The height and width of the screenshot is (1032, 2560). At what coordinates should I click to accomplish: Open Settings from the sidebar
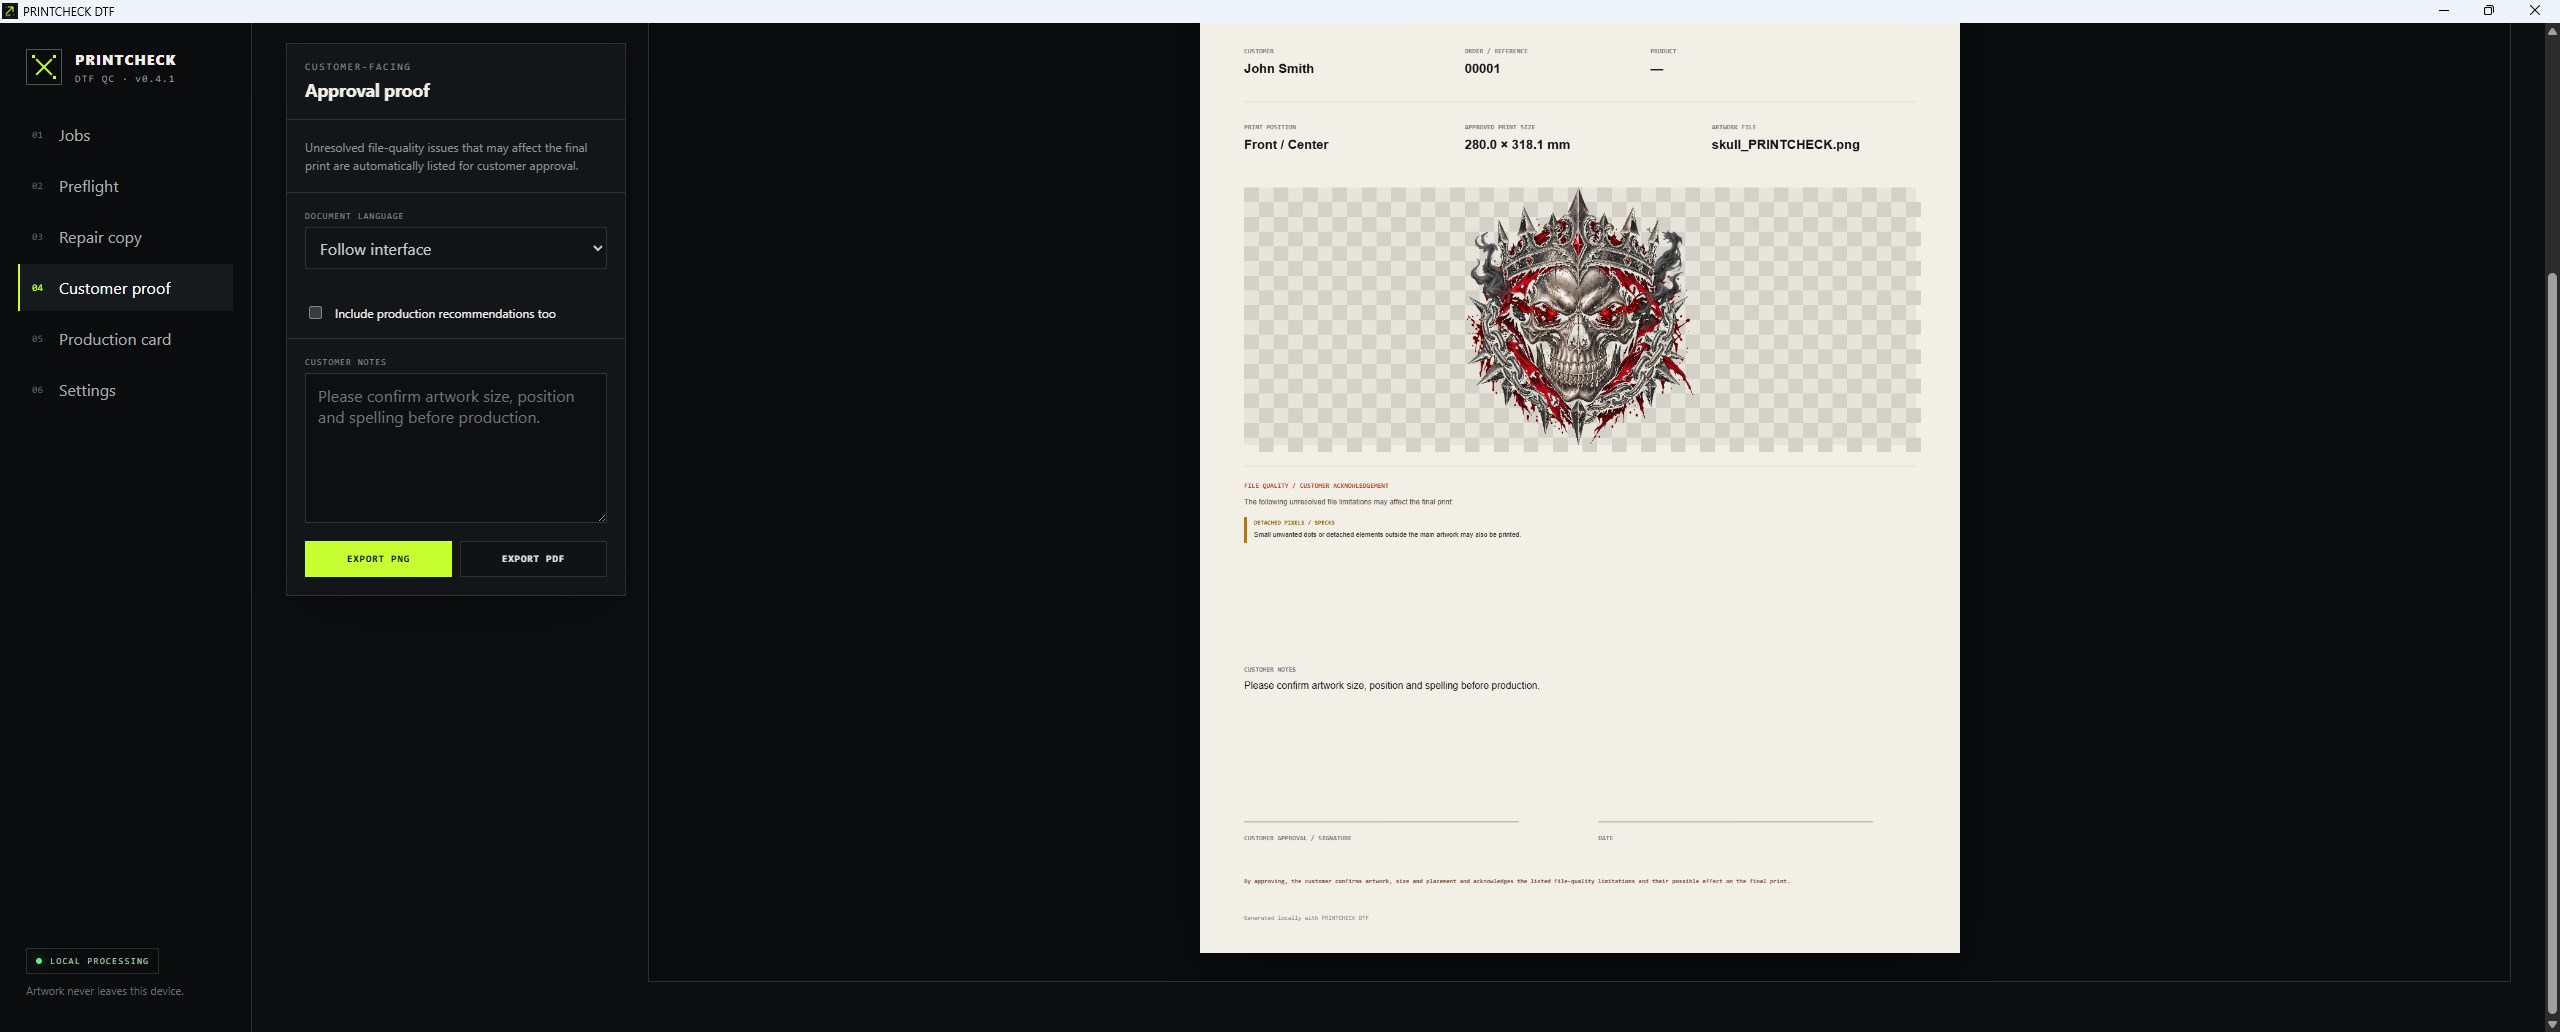(x=125, y=390)
